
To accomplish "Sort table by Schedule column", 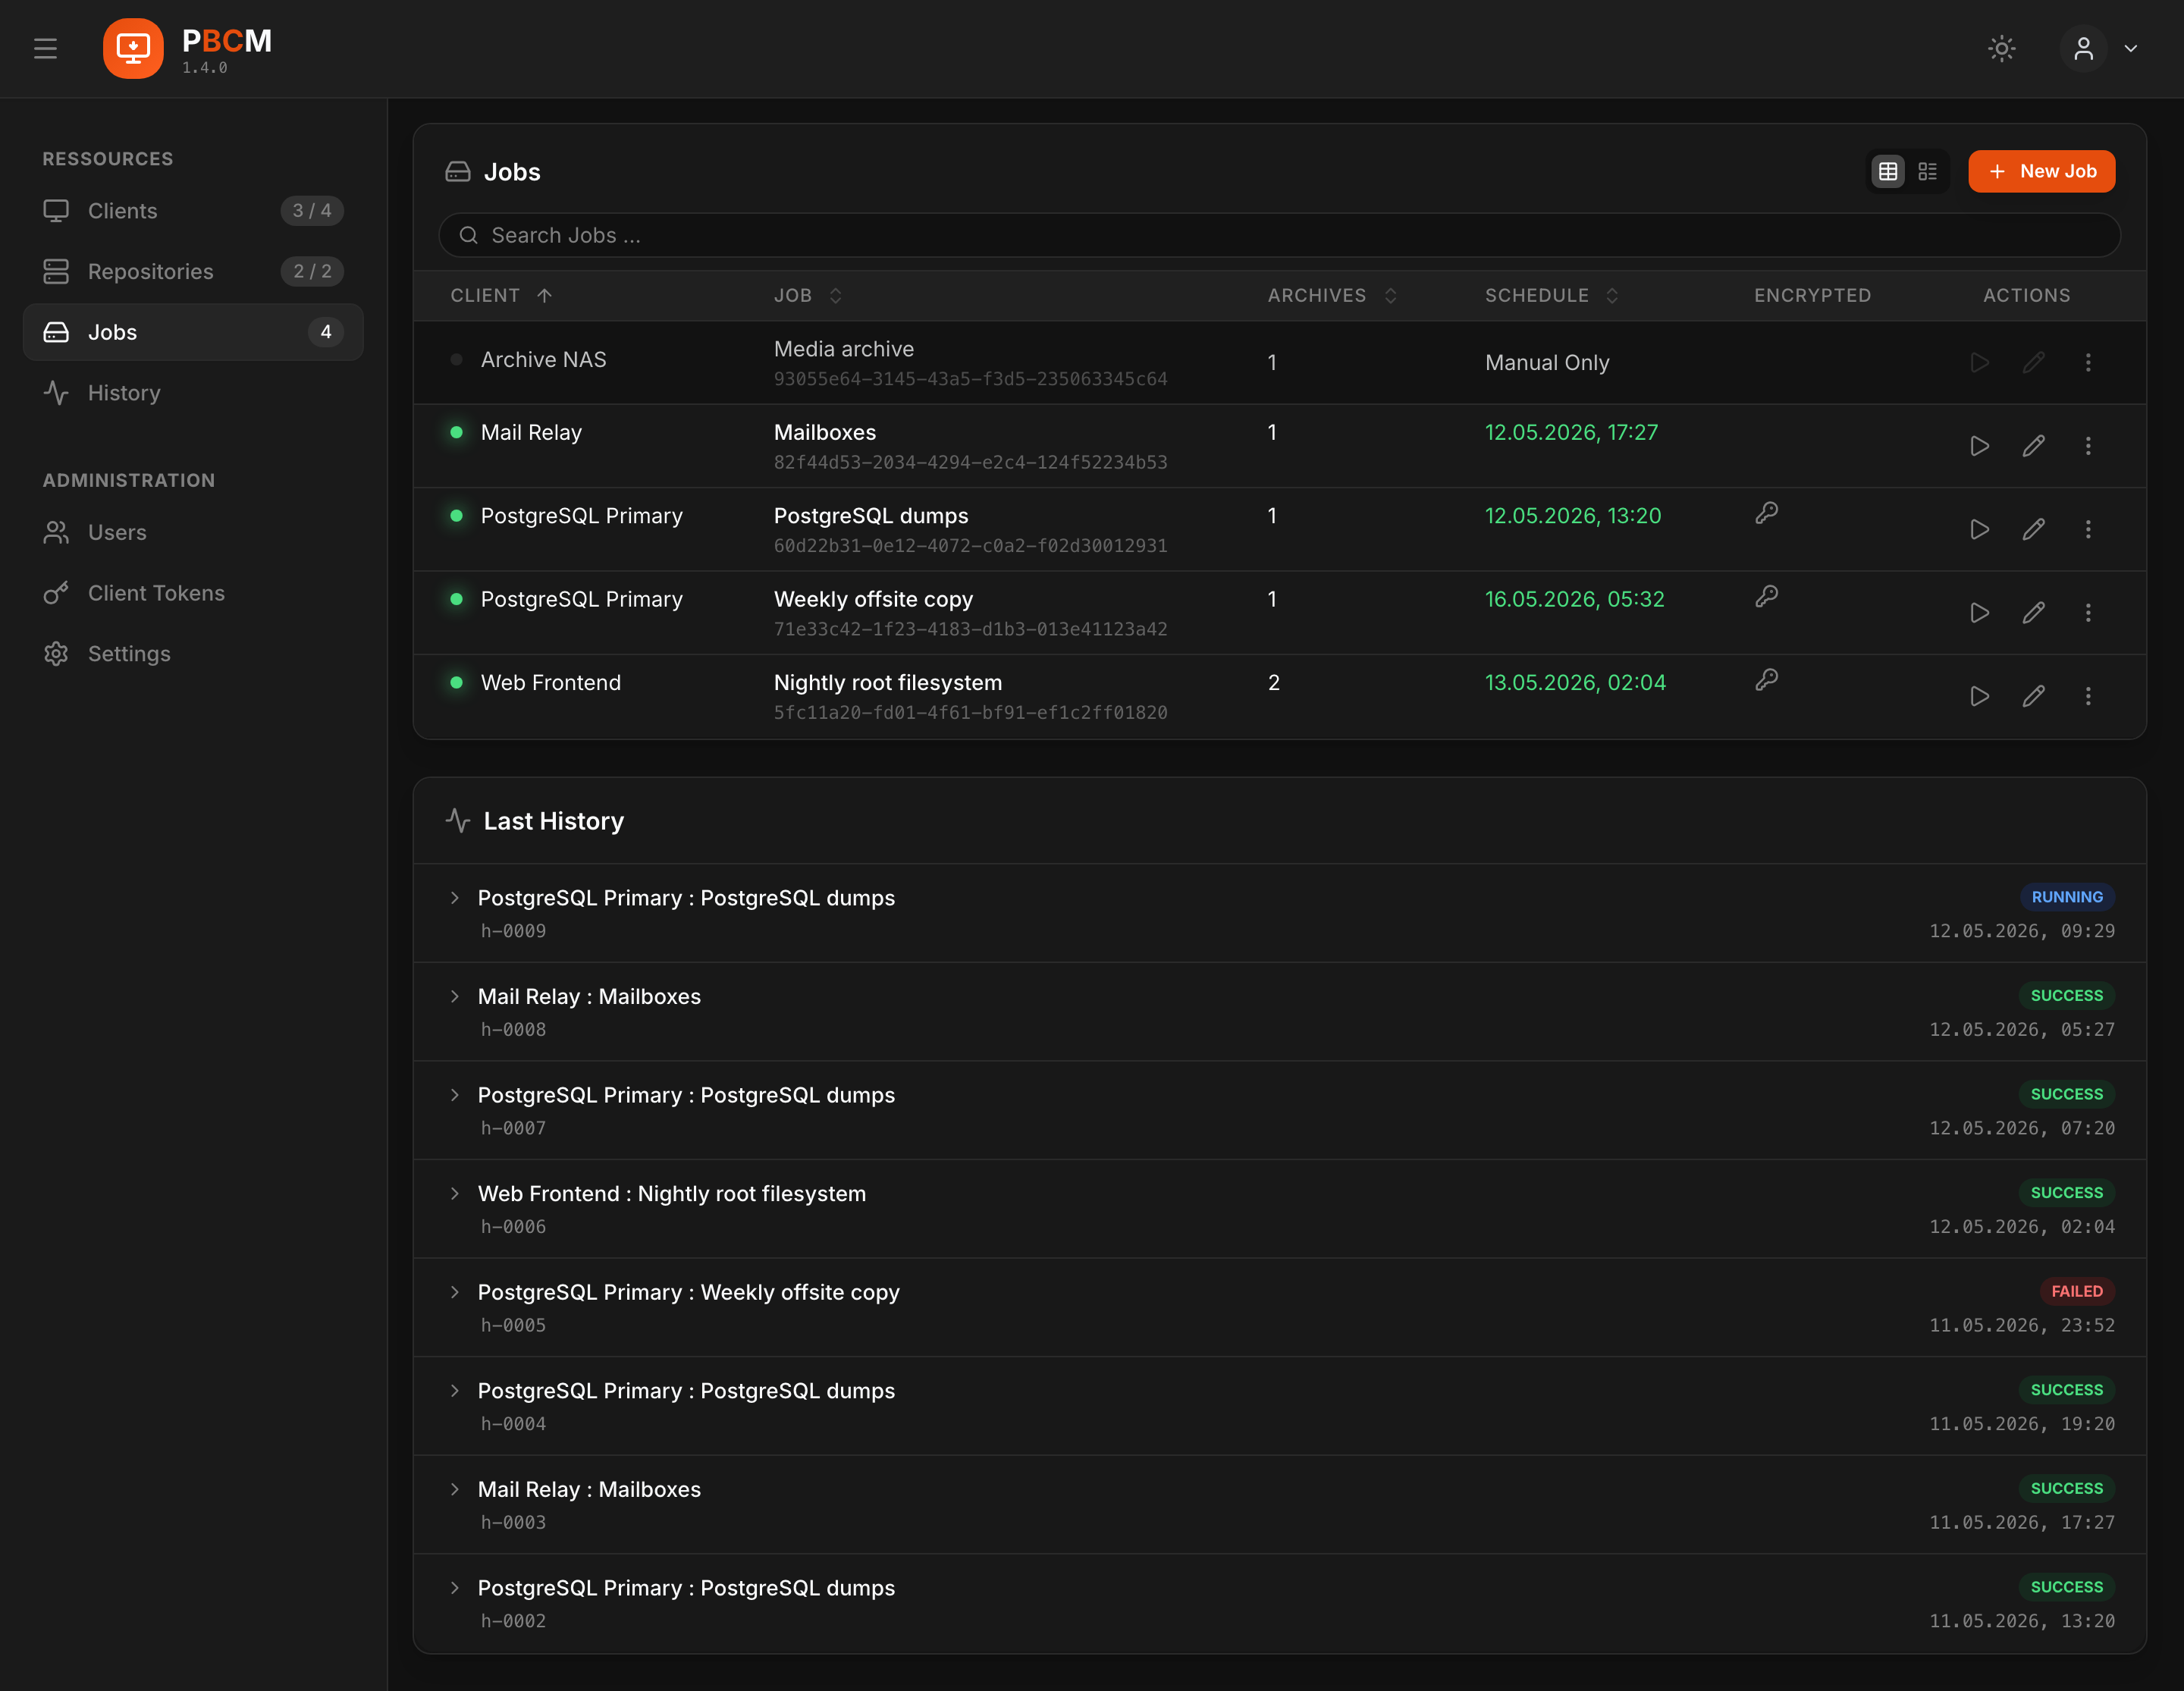I will pyautogui.click(x=1551, y=295).
